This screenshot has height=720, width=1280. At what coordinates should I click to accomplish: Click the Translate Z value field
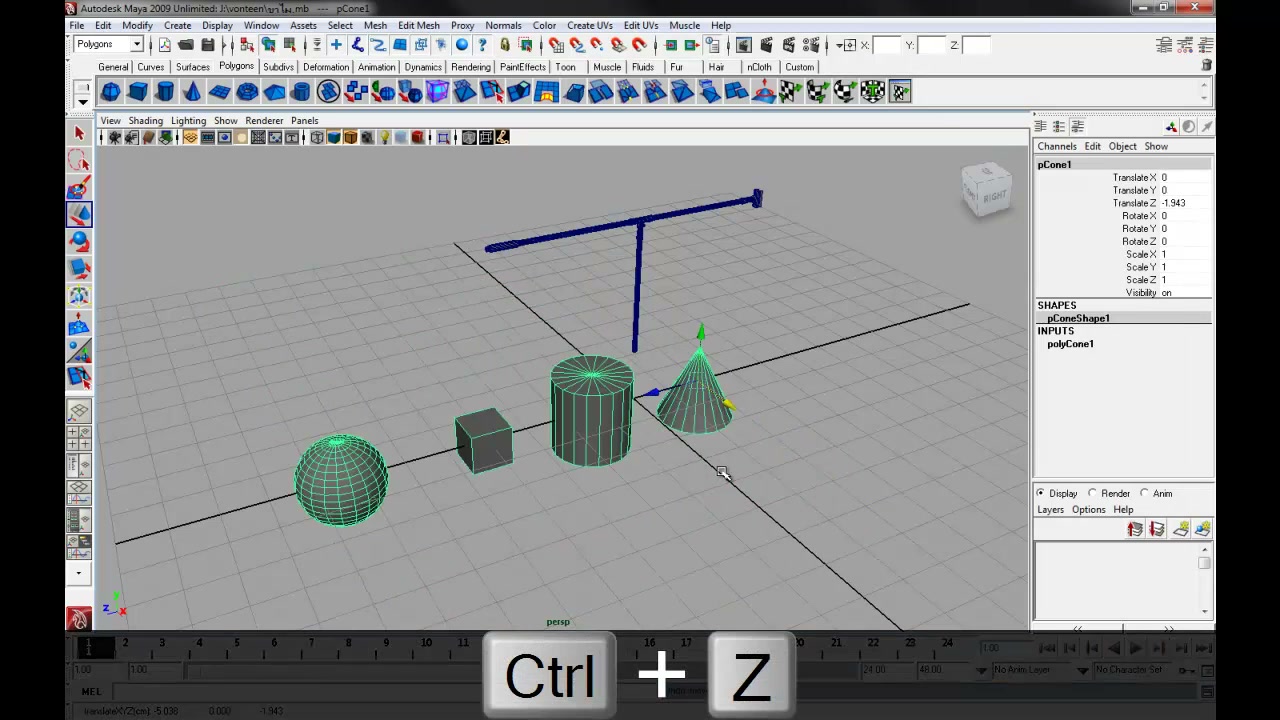tap(1185, 203)
